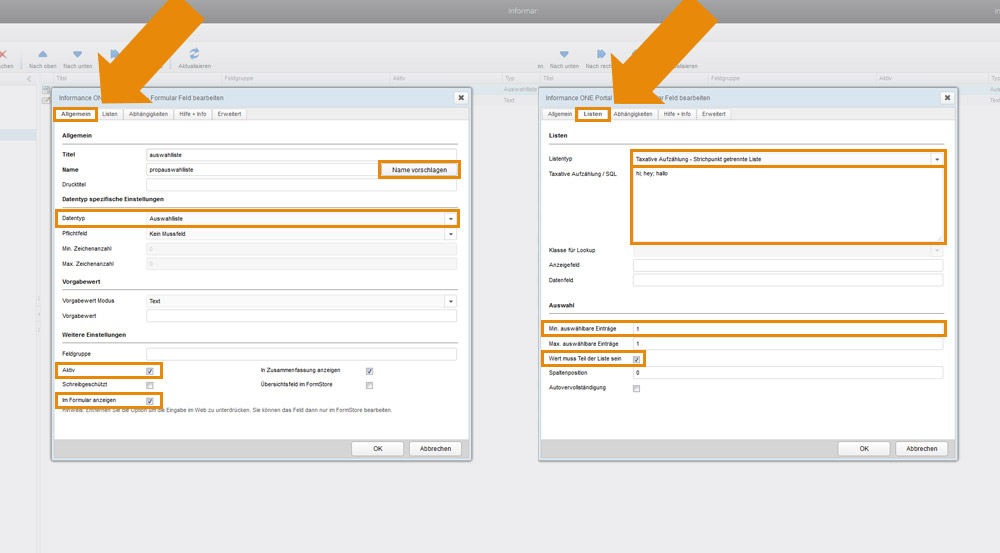Click into the Anzeigefeld field
1000x553 pixels.
tap(788, 265)
